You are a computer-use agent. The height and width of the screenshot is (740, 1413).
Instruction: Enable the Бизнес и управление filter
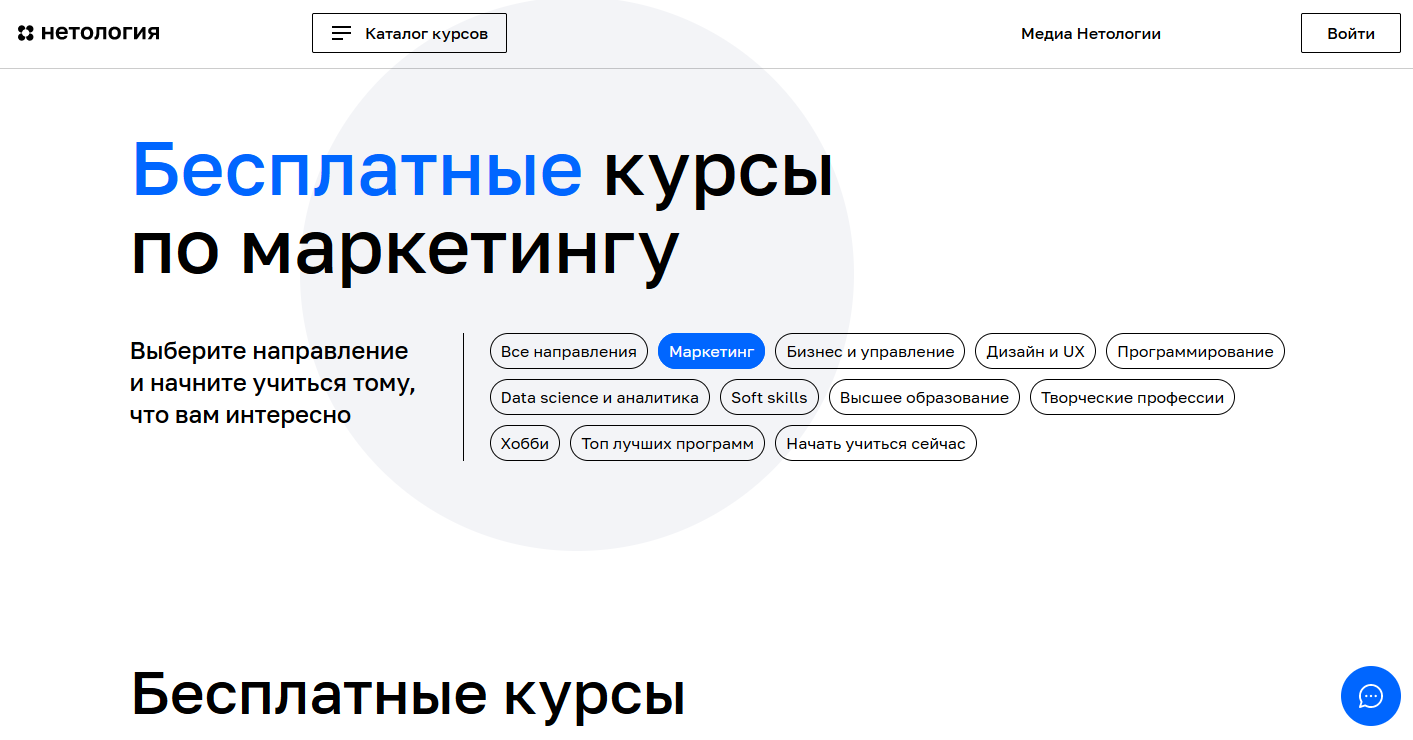pos(869,351)
